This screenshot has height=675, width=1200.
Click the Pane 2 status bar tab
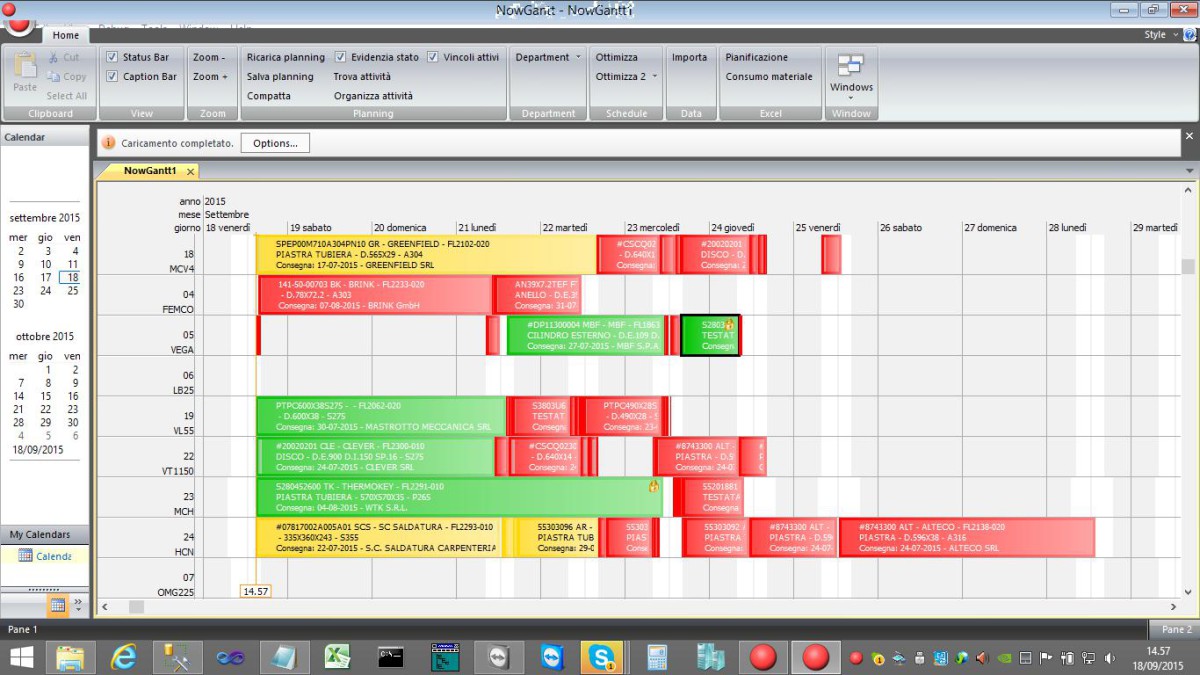pos(1176,630)
